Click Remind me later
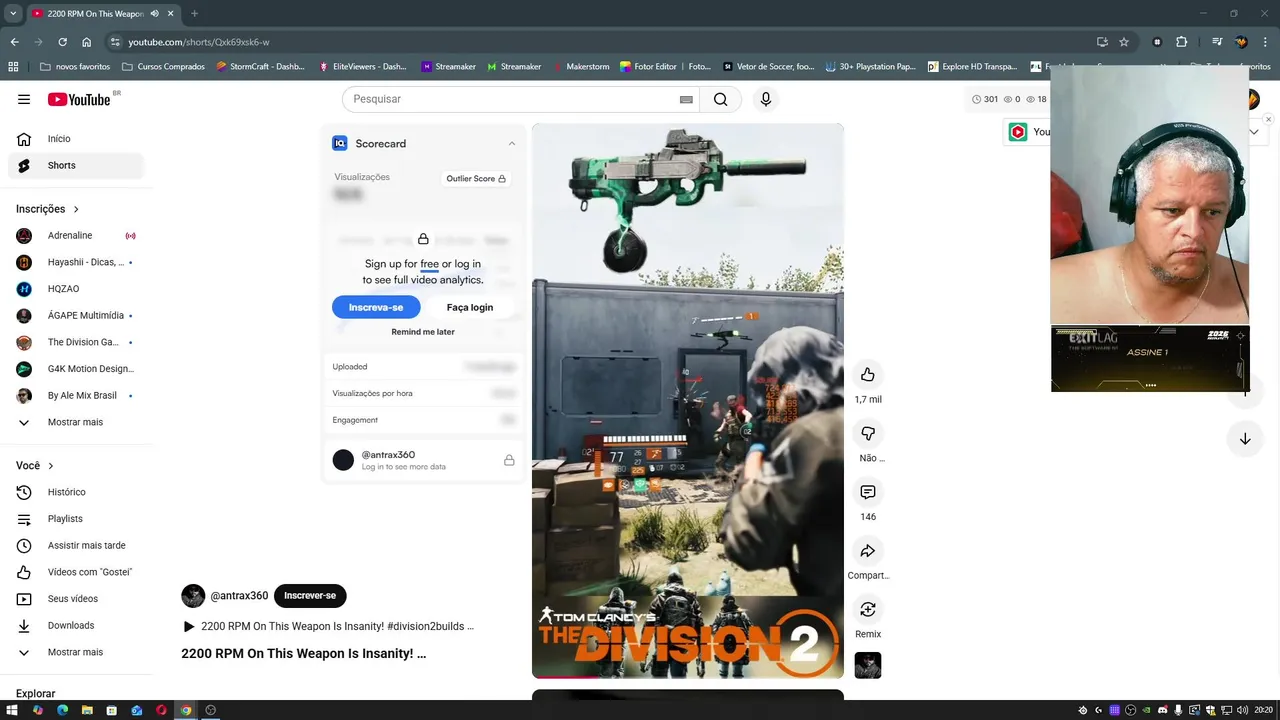1280x720 pixels. (x=423, y=332)
